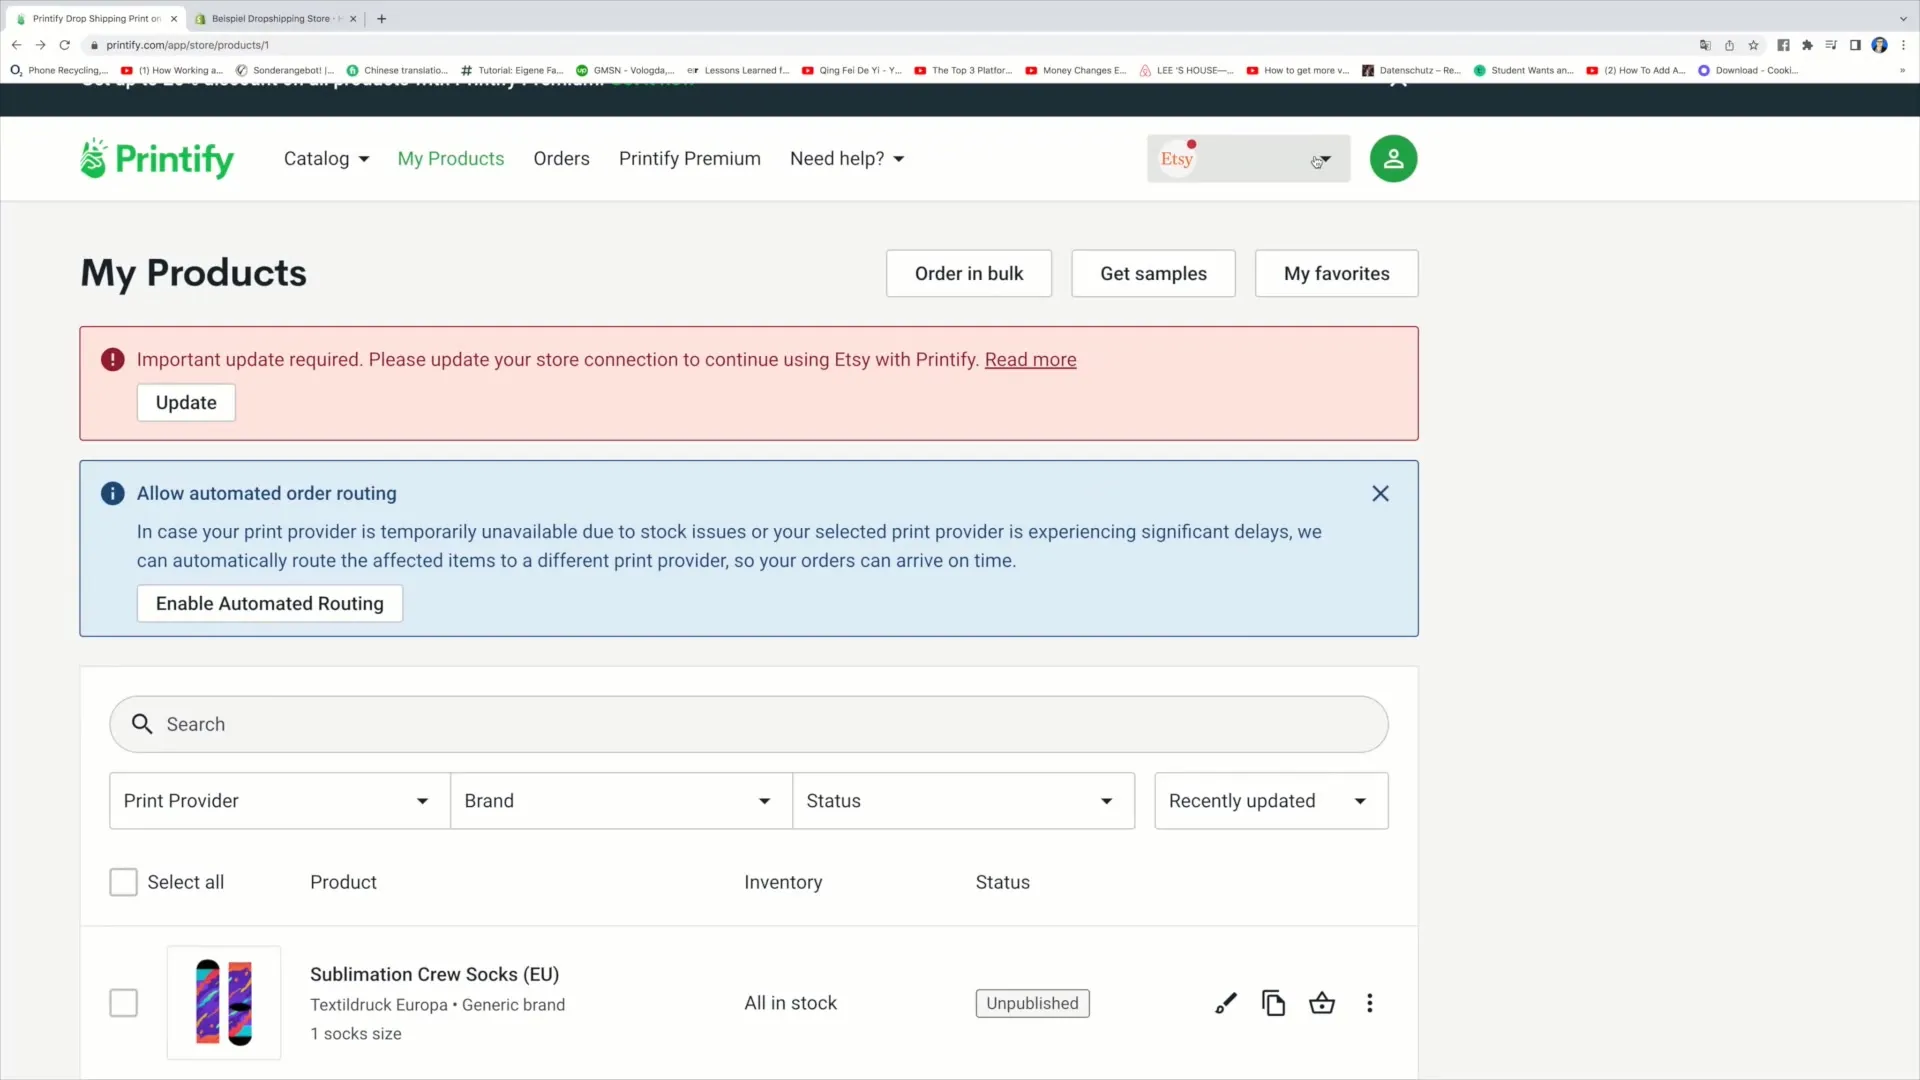Click the edit pencil icon for socks
Image resolution: width=1920 pixels, height=1080 pixels.
tap(1226, 1004)
